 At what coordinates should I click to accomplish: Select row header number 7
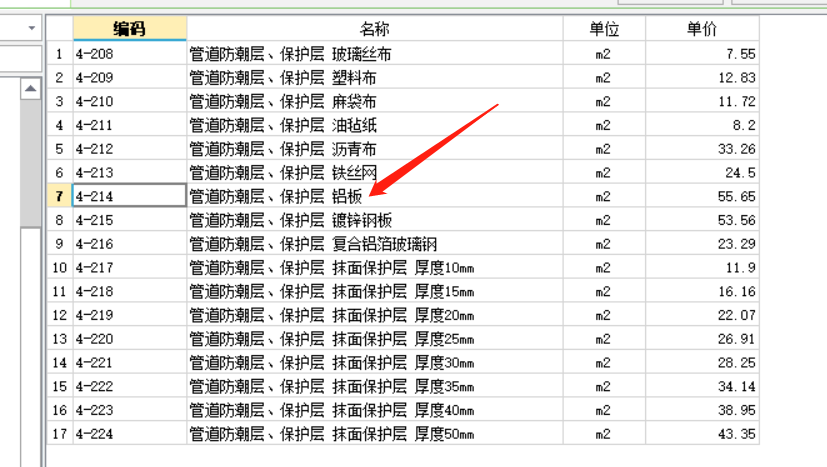pyautogui.click(x=60, y=196)
